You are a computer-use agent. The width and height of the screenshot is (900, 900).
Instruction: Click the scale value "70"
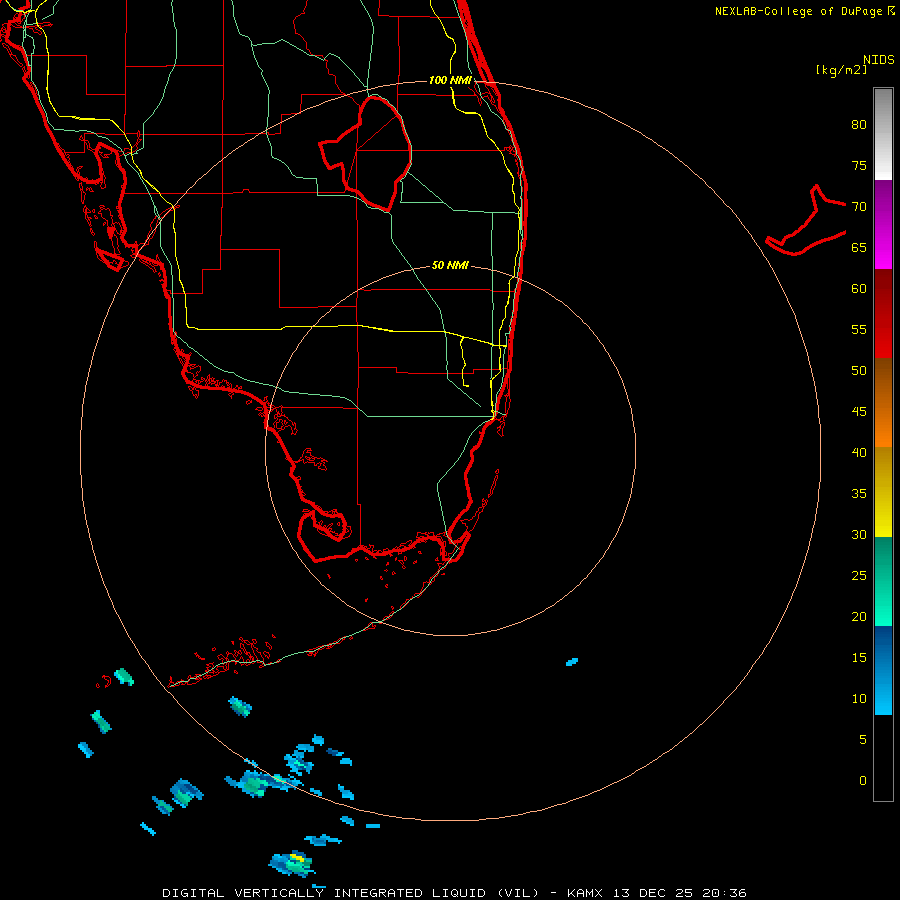coord(859,207)
